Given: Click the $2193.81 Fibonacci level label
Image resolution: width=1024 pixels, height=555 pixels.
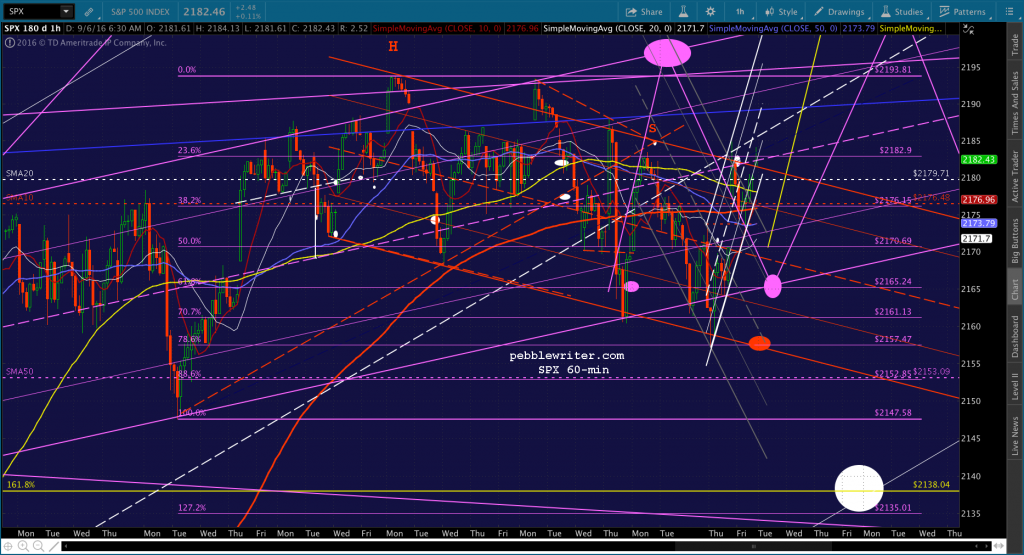Looking at the screenshot, I should (x=893, y=69).
